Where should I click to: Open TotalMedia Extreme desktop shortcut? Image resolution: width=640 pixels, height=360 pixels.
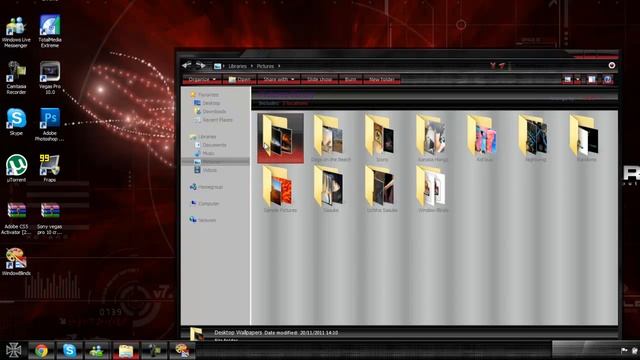tap(50, 32)
